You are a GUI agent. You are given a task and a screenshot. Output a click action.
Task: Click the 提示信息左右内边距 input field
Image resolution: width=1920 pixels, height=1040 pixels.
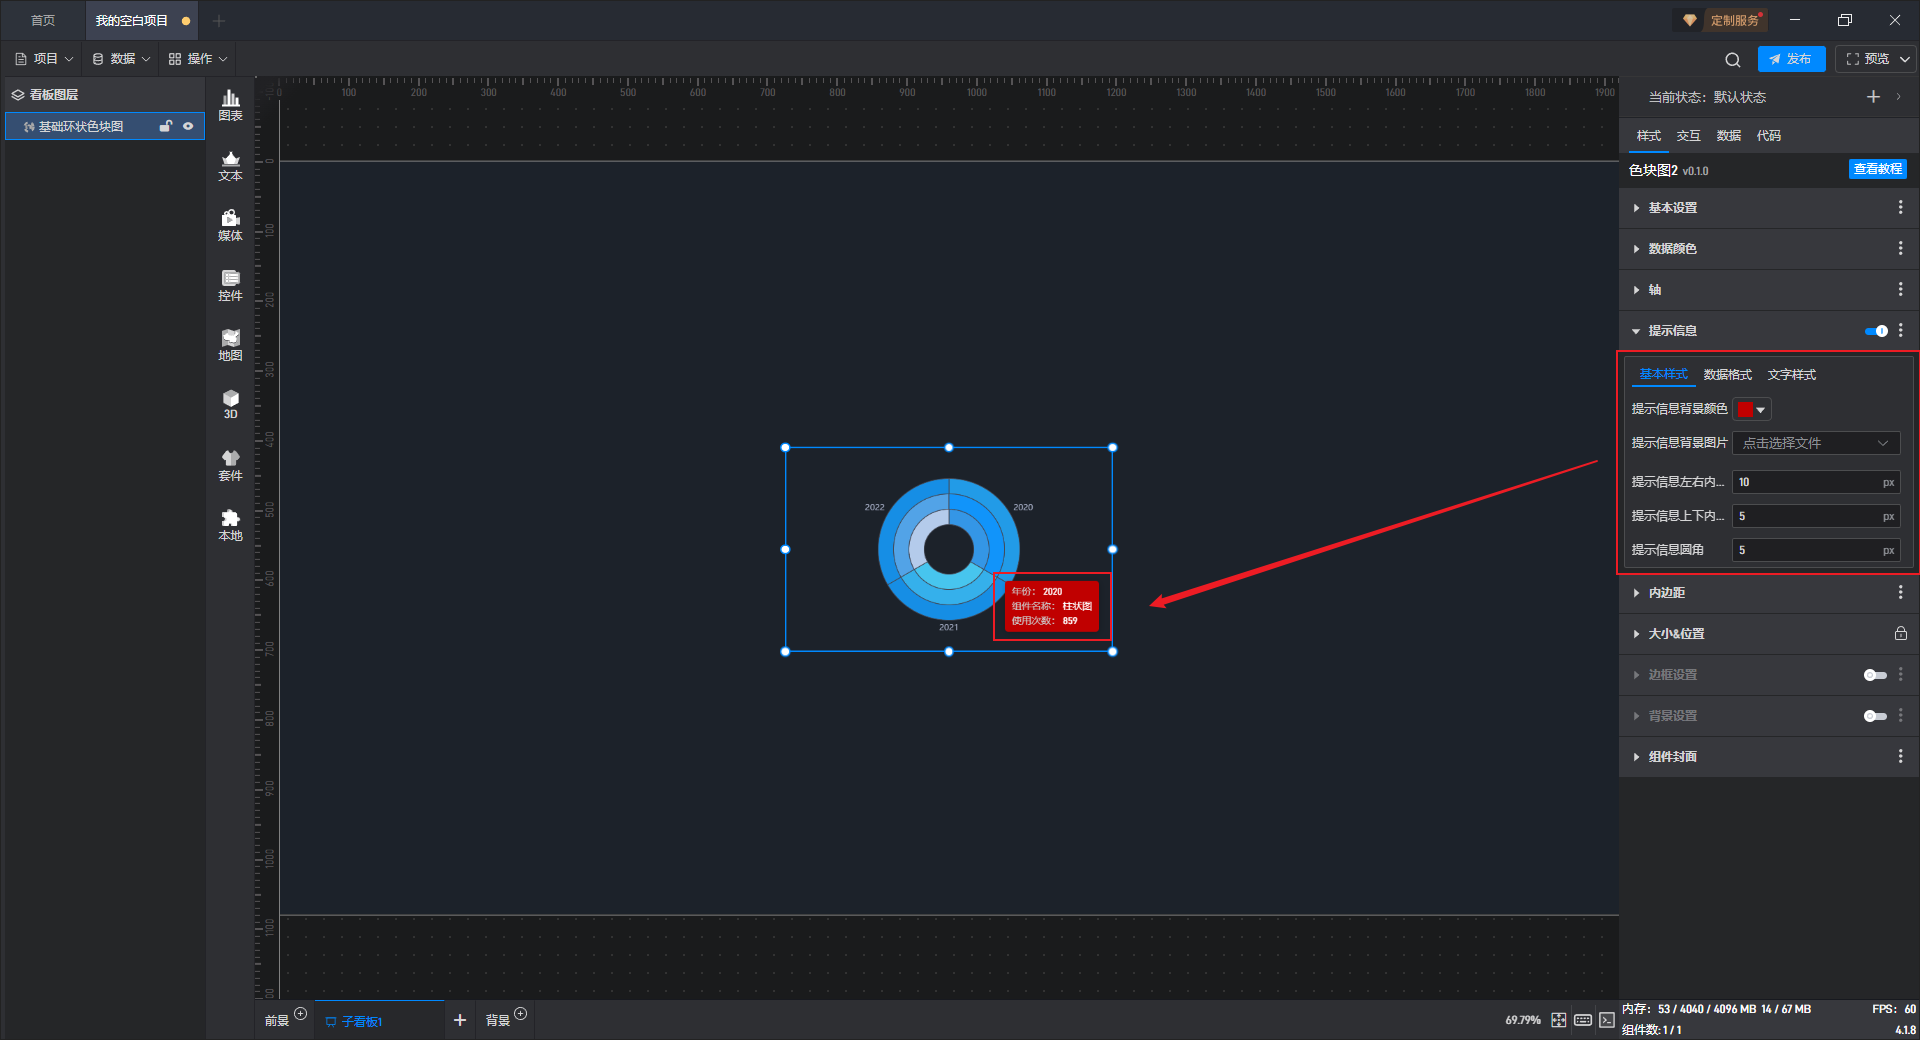1816,482
